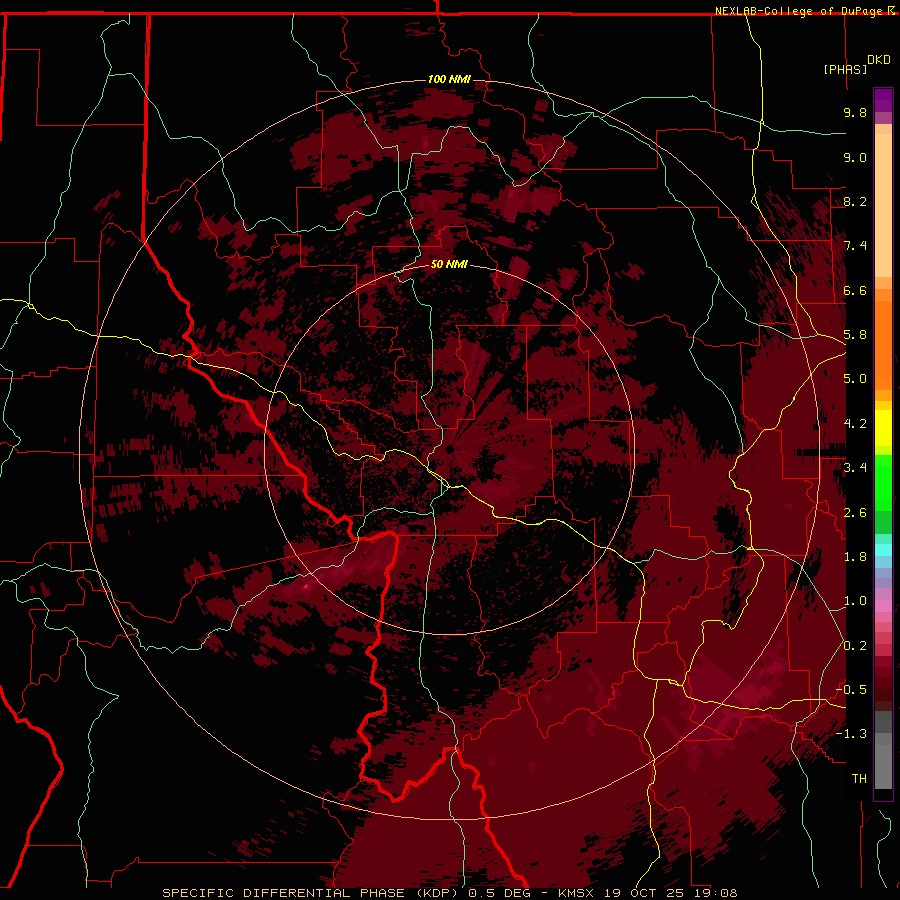Click the 3.4 legend value
Image resolution: width=900 pixels, height=900 pixels.
(855, 468)
